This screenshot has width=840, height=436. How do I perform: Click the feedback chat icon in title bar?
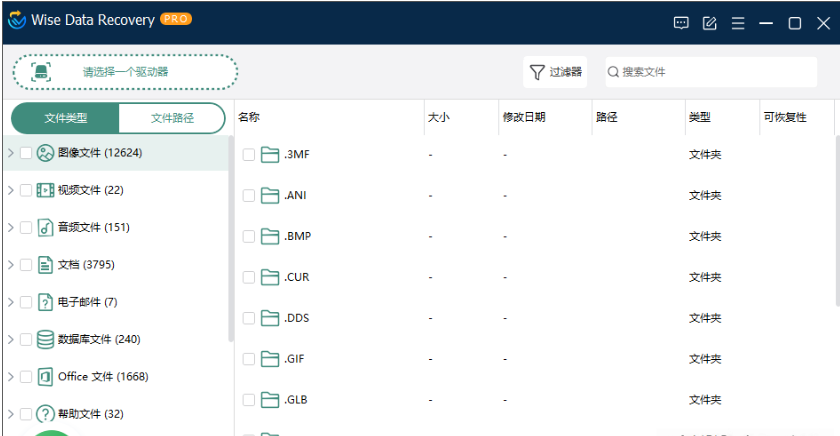pyautogui.click(x=681, y=23)
